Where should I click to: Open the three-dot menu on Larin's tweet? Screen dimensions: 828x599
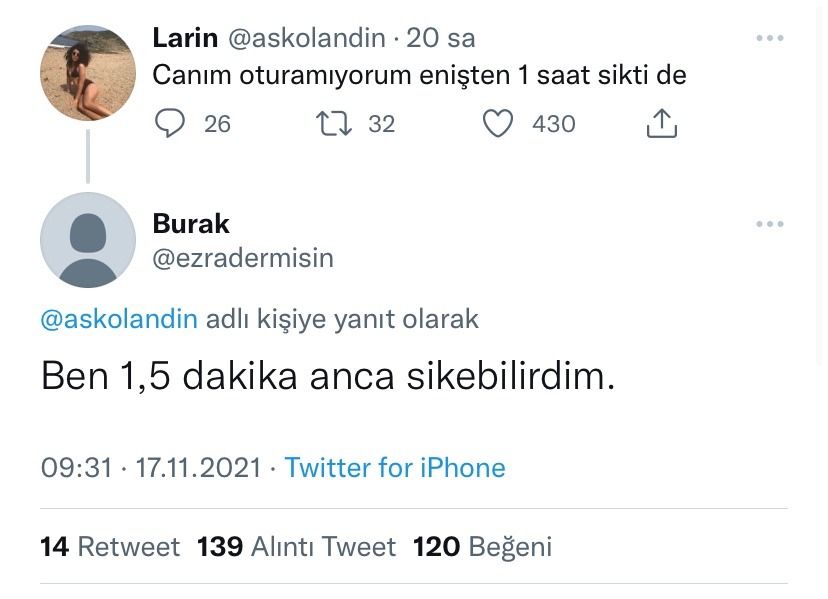pyautogui.click(x=769, y=38)
